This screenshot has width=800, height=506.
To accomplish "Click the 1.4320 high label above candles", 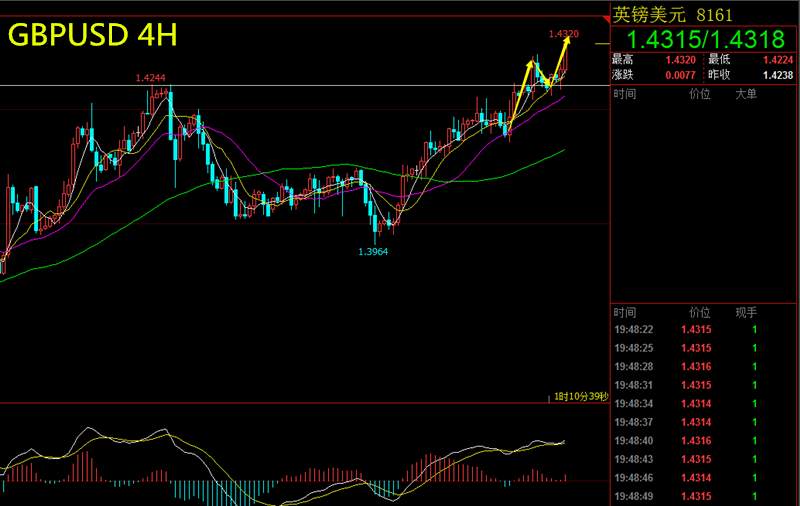I will pos(564,34).
